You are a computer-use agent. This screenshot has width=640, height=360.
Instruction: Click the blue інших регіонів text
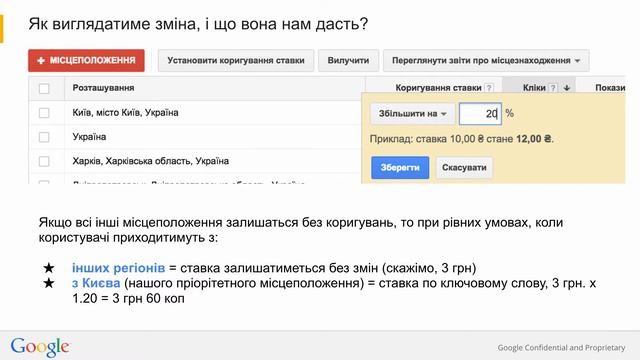pyautogui.click(x=118, y=268)
